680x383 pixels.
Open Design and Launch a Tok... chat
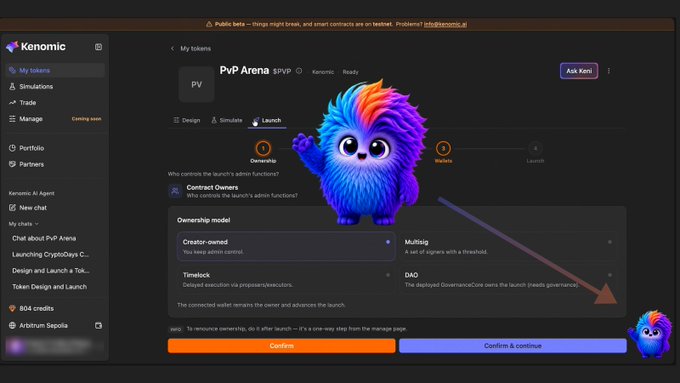(x=51, y=270)
